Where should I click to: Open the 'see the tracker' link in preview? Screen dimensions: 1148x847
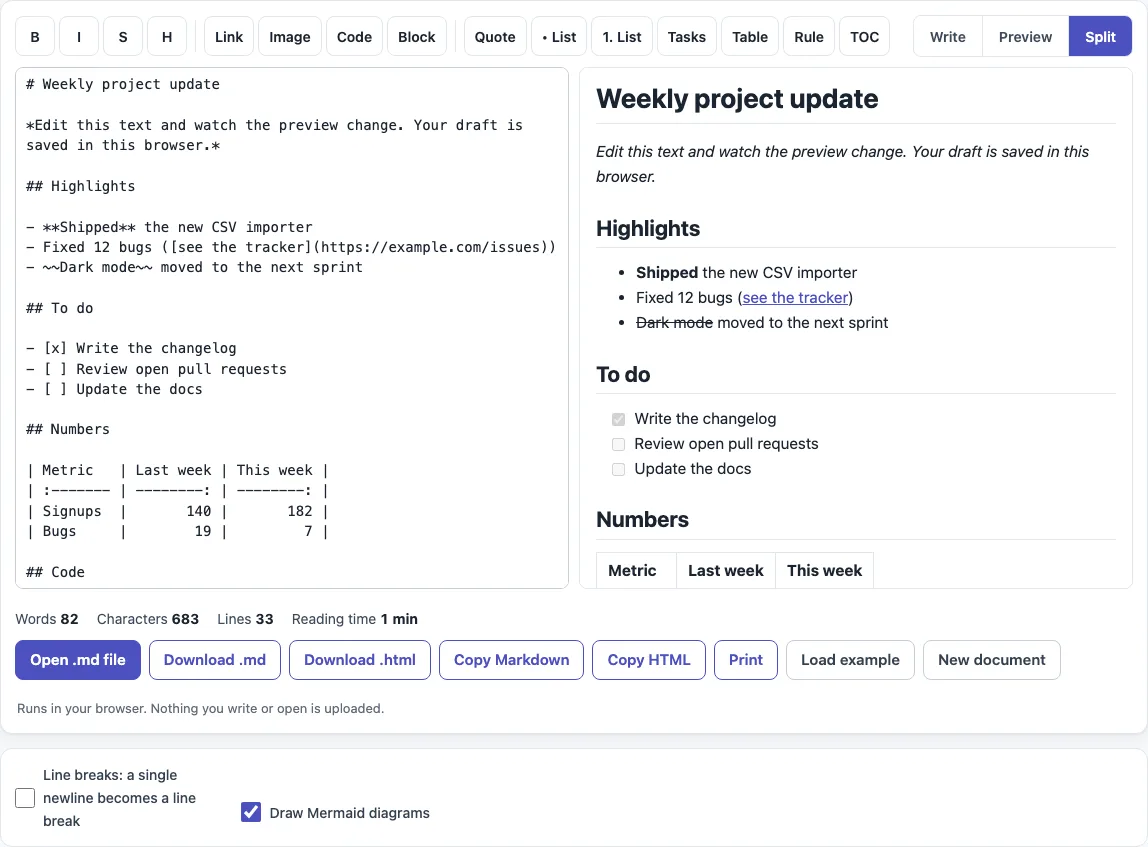795,297
